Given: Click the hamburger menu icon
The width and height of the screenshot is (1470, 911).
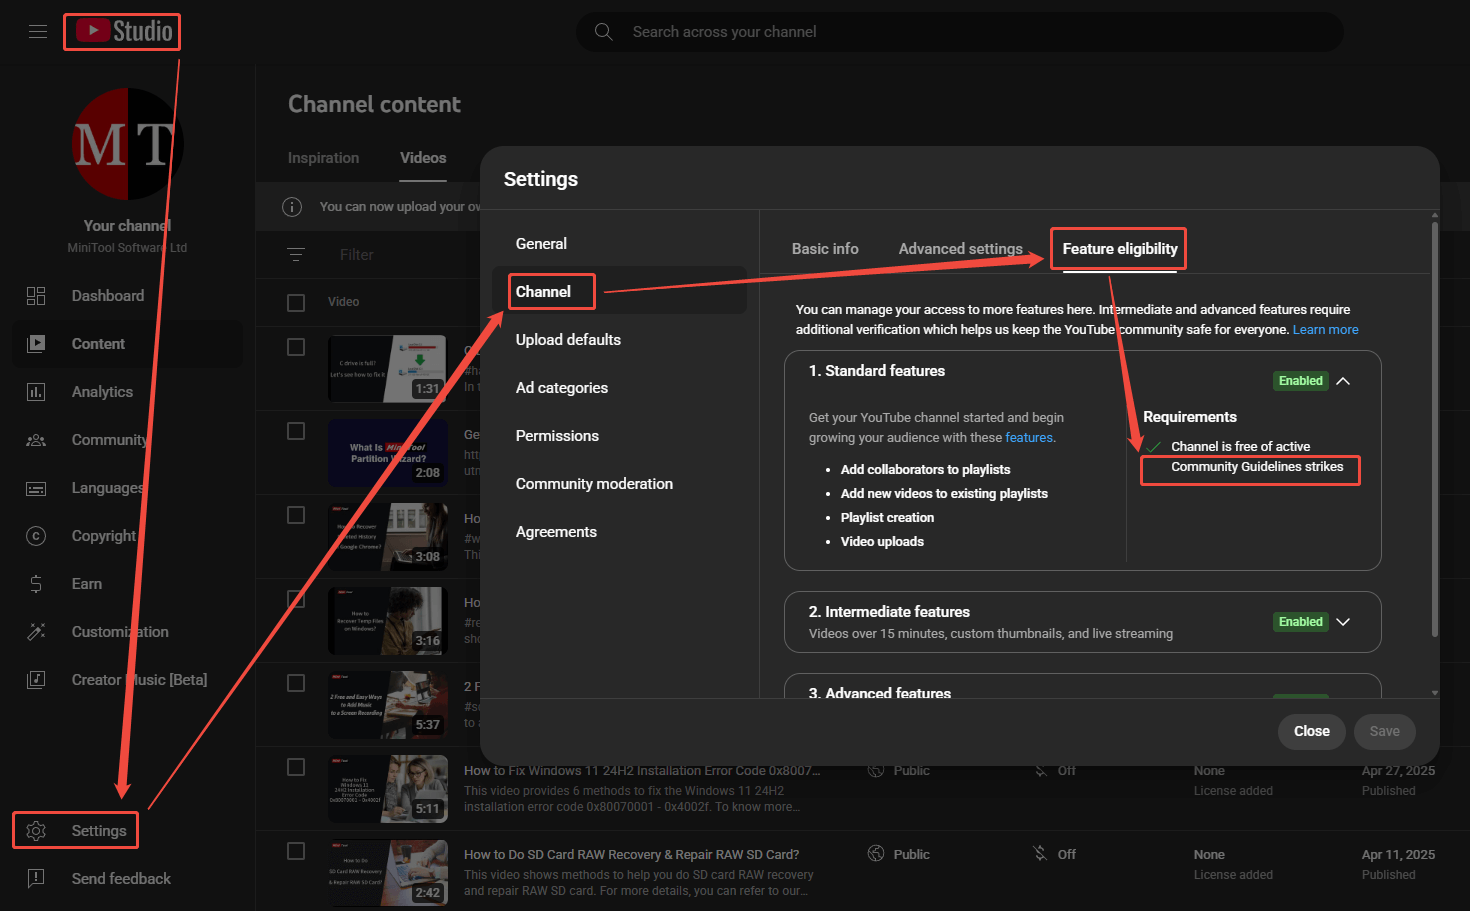Looking at the screenshot, I should click(x=38, y=31).
